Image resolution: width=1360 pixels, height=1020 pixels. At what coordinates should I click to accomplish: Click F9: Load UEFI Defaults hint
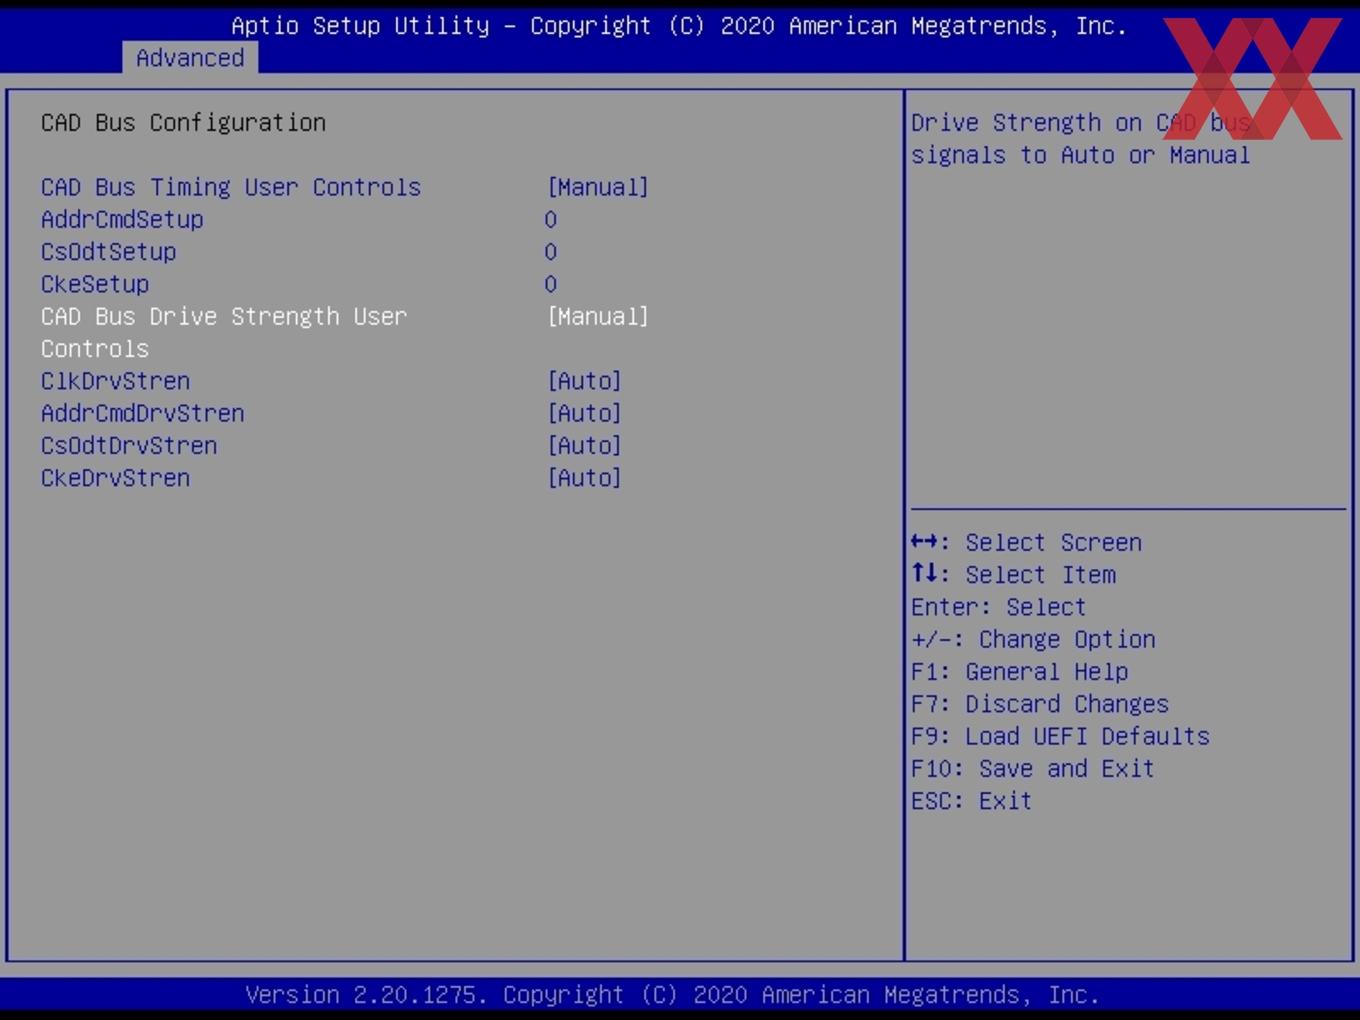(x=1060, y=736)
